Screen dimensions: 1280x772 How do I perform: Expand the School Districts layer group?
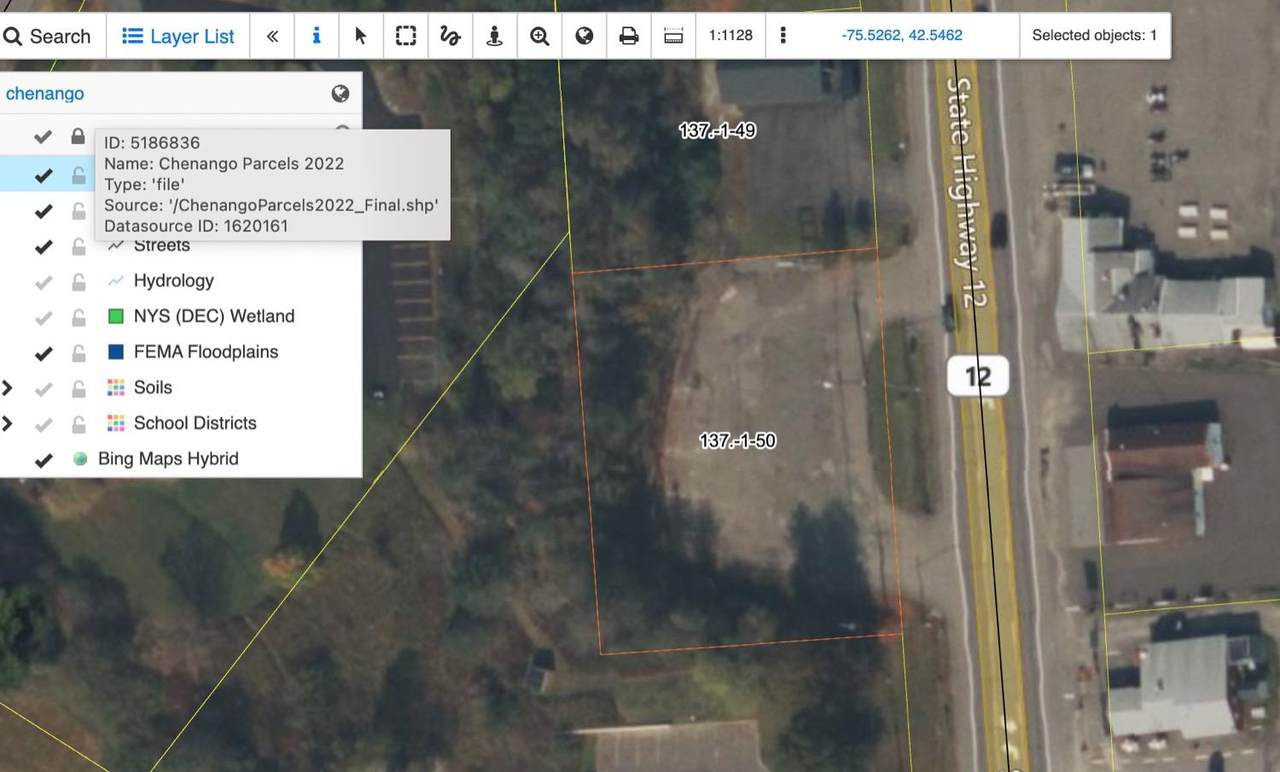(8, 424)
